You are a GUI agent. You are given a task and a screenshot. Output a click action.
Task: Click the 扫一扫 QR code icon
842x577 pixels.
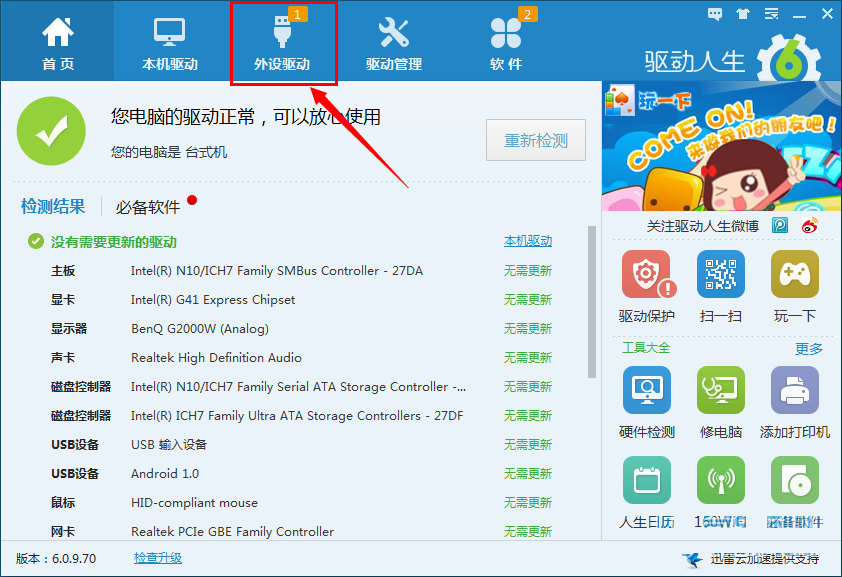tap(720, 275)
